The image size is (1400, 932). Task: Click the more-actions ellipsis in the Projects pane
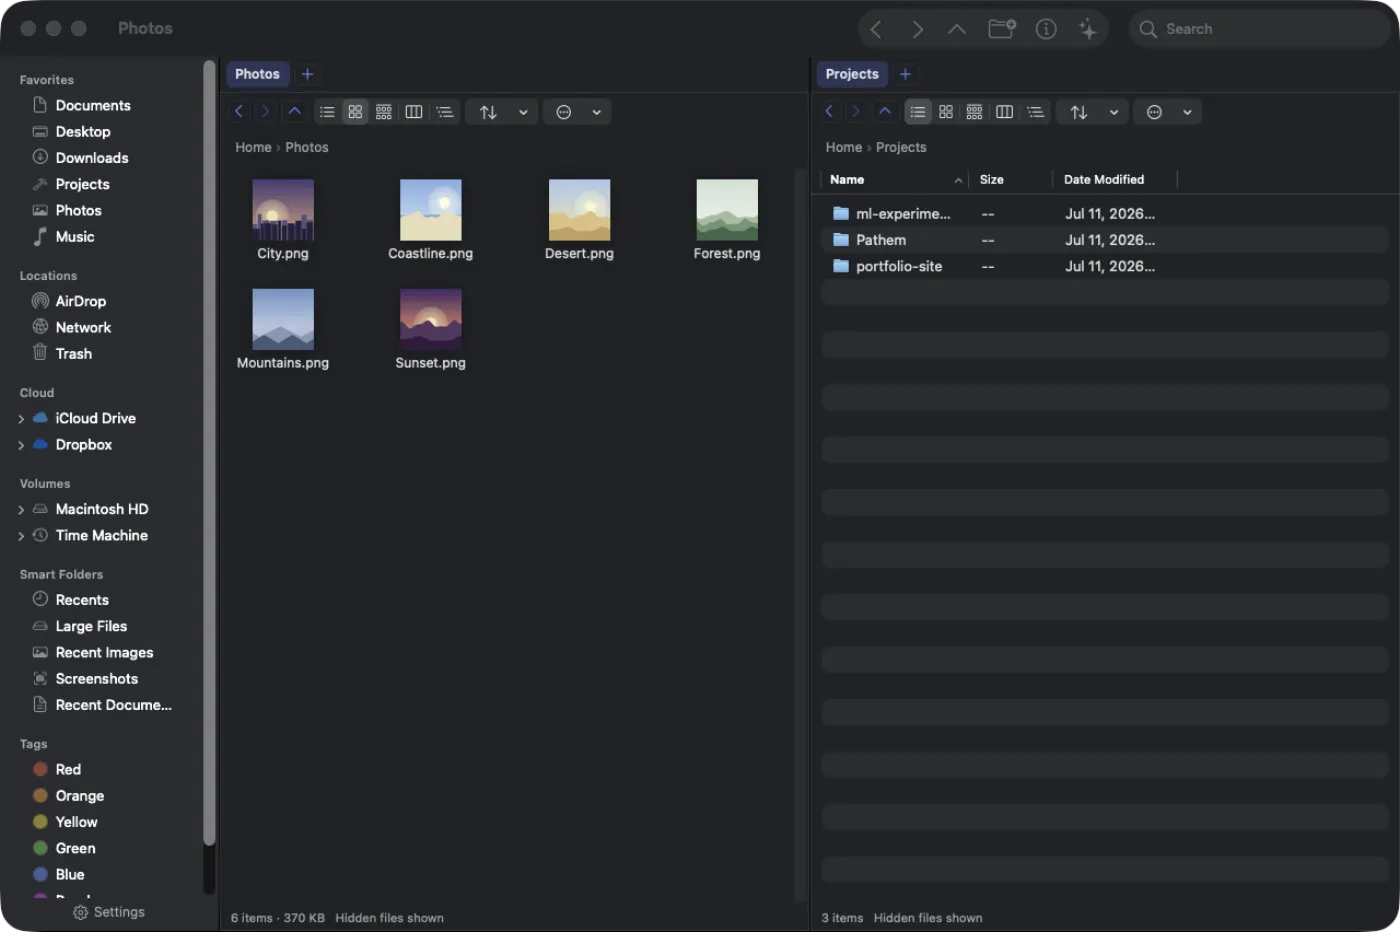coord(1154,112)
